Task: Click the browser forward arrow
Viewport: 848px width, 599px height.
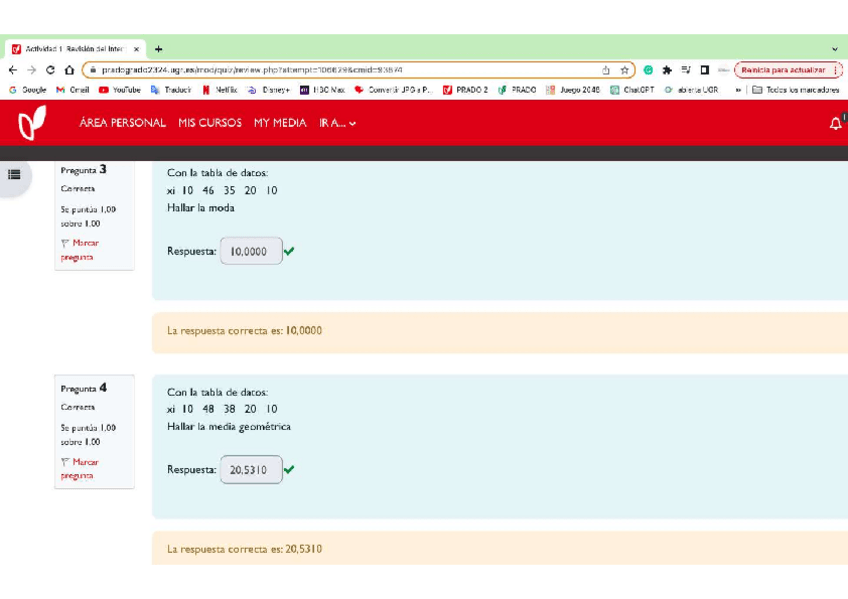Action: (31, 70)
